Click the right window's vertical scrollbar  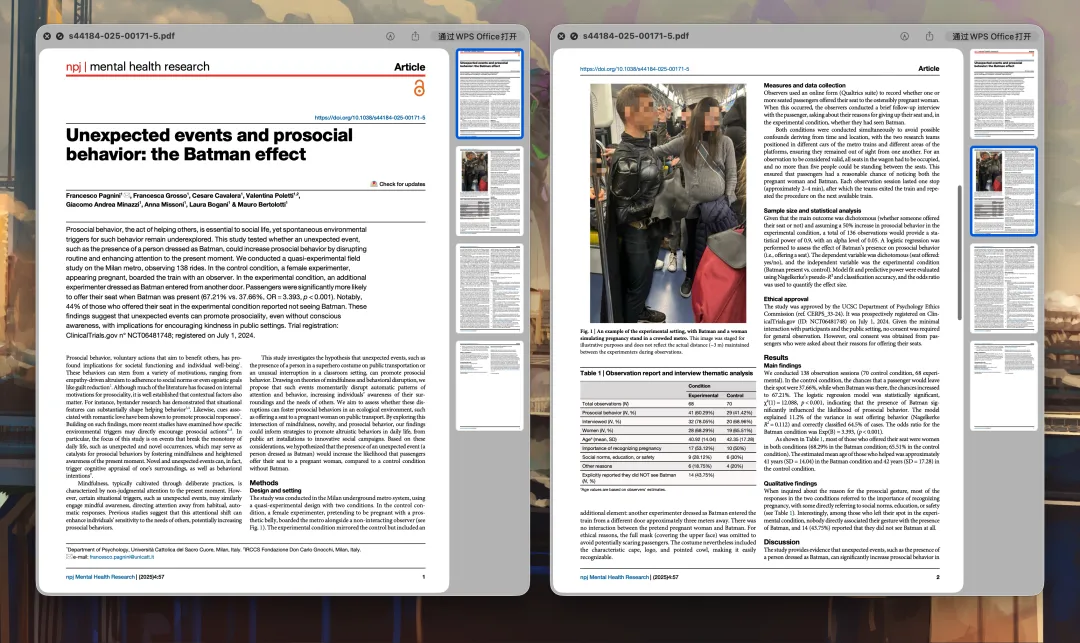pos(959,253)
